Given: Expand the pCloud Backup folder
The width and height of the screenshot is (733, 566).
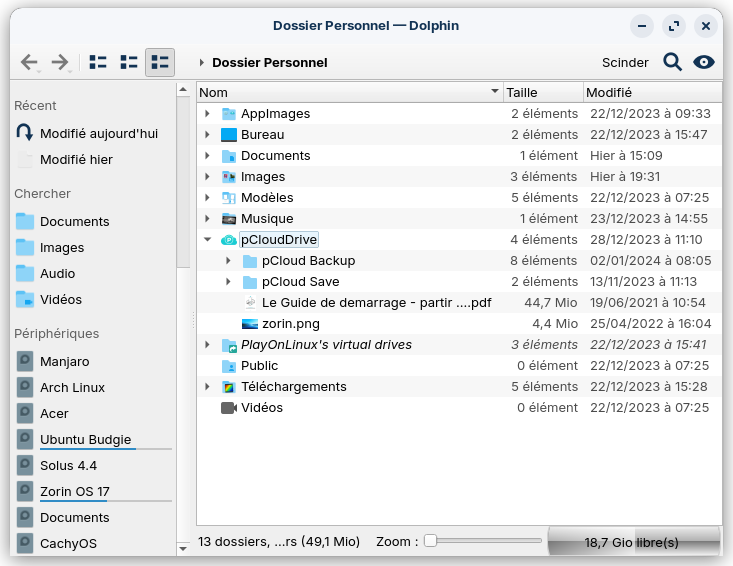Looking at the screenshot, I should coord(228,261).
